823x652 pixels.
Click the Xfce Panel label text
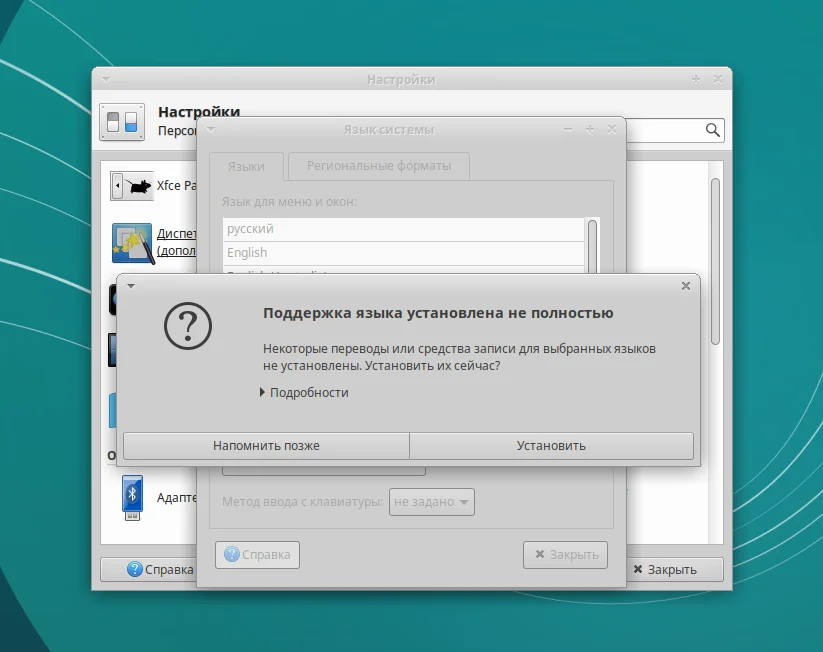pos(176,185)
